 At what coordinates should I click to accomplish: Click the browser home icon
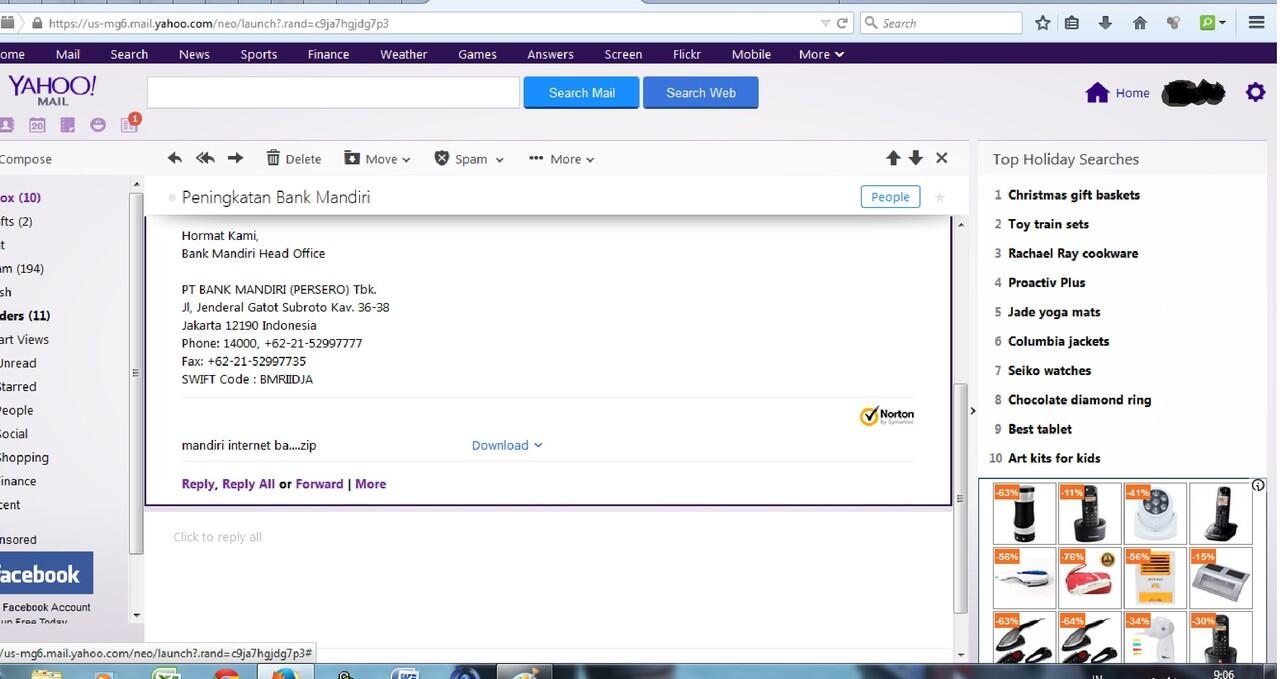(x=1139, y=23)
